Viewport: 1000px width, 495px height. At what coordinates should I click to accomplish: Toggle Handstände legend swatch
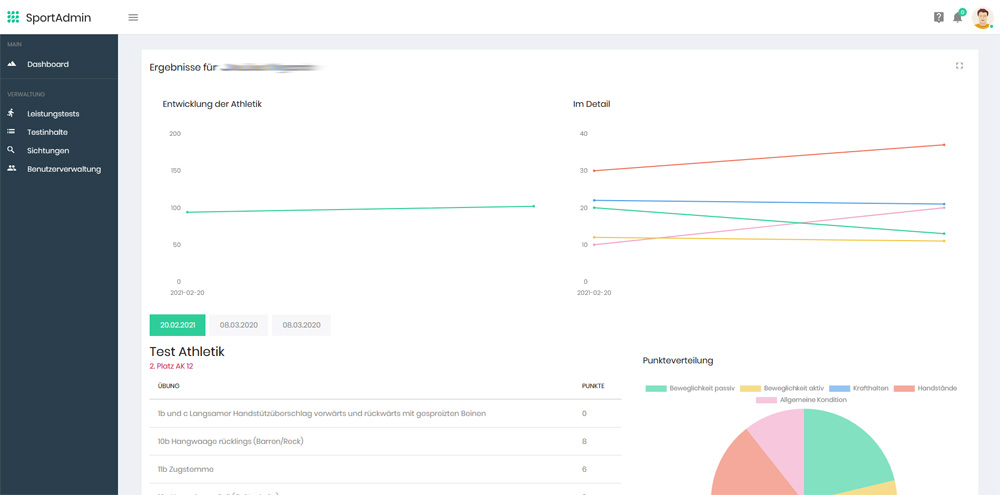coord(904,388)
